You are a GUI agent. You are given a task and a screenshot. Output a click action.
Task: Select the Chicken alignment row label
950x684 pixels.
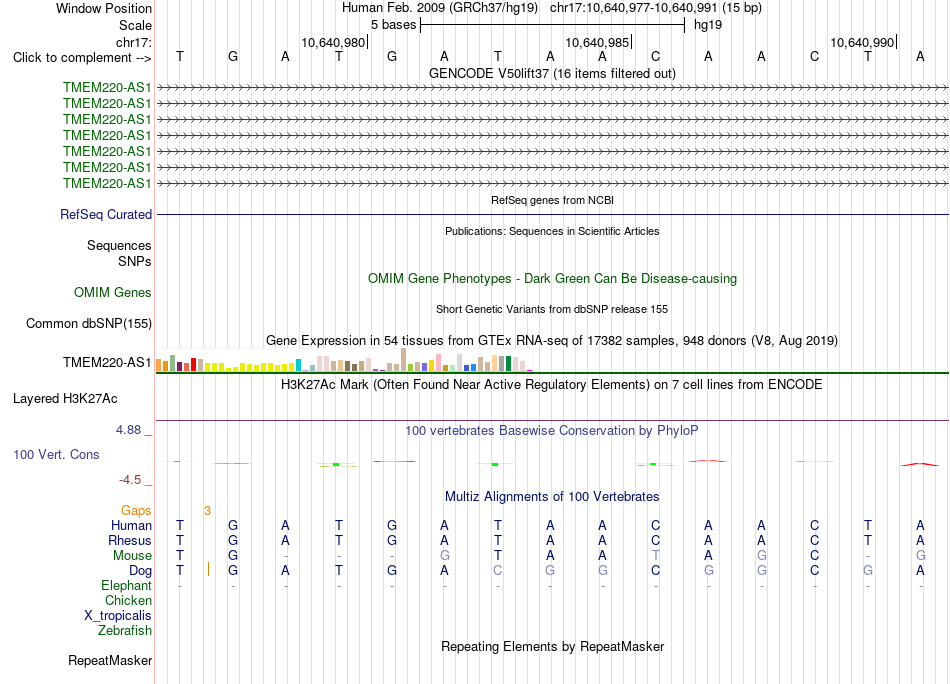[128, 600]
